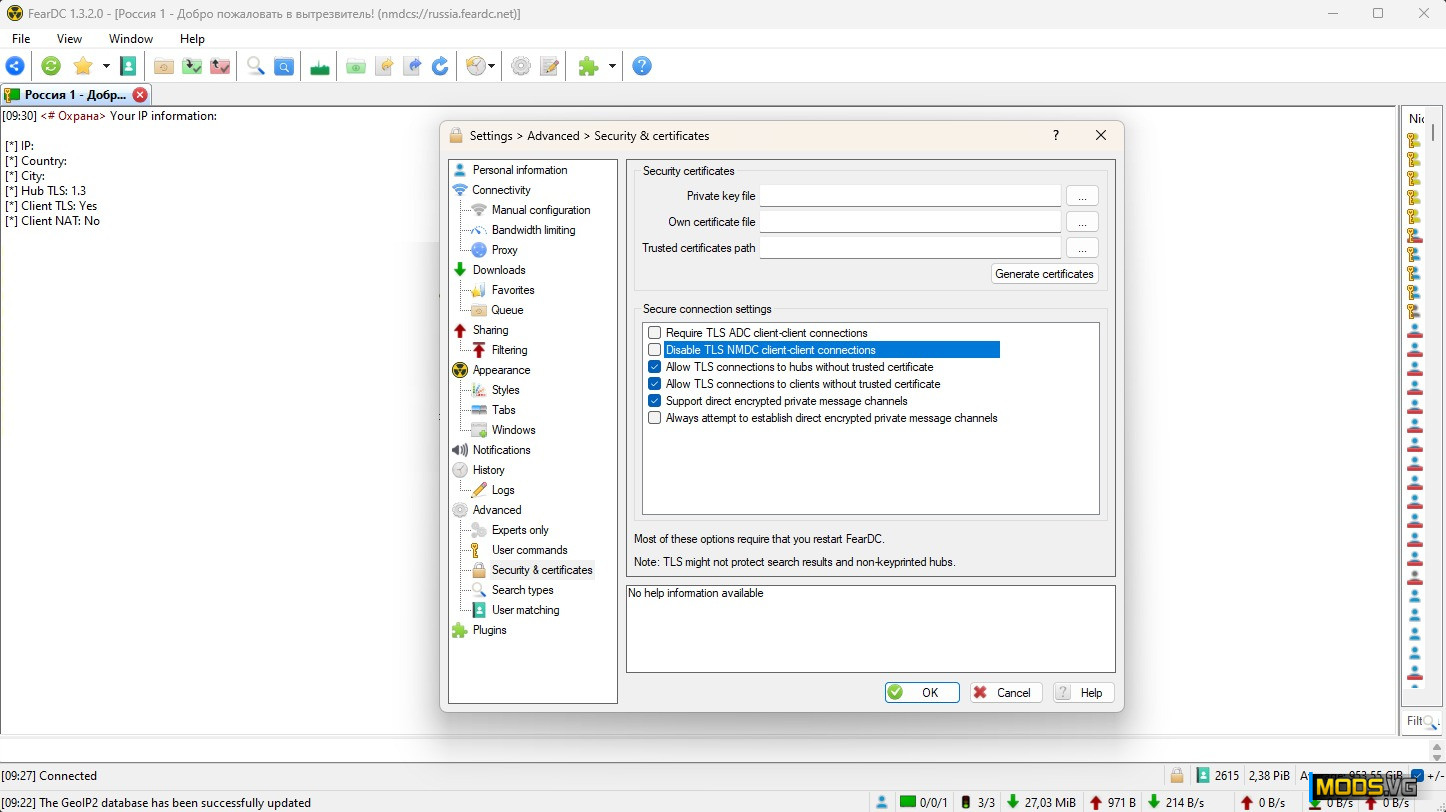
Task: Click the Reconnect green arrows toolbar icon
Action: pyautogui.click(x=51, y=66)
